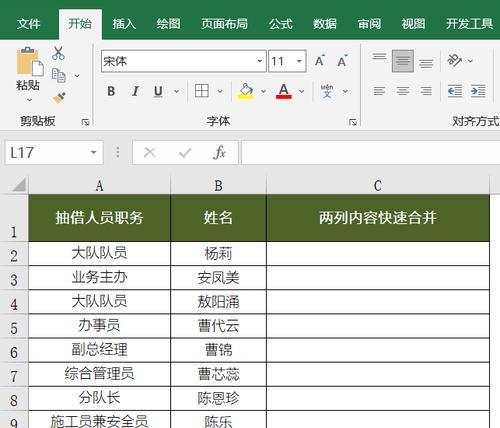Decrease the indent
500x428 pixels.
[x=455, y=91]
